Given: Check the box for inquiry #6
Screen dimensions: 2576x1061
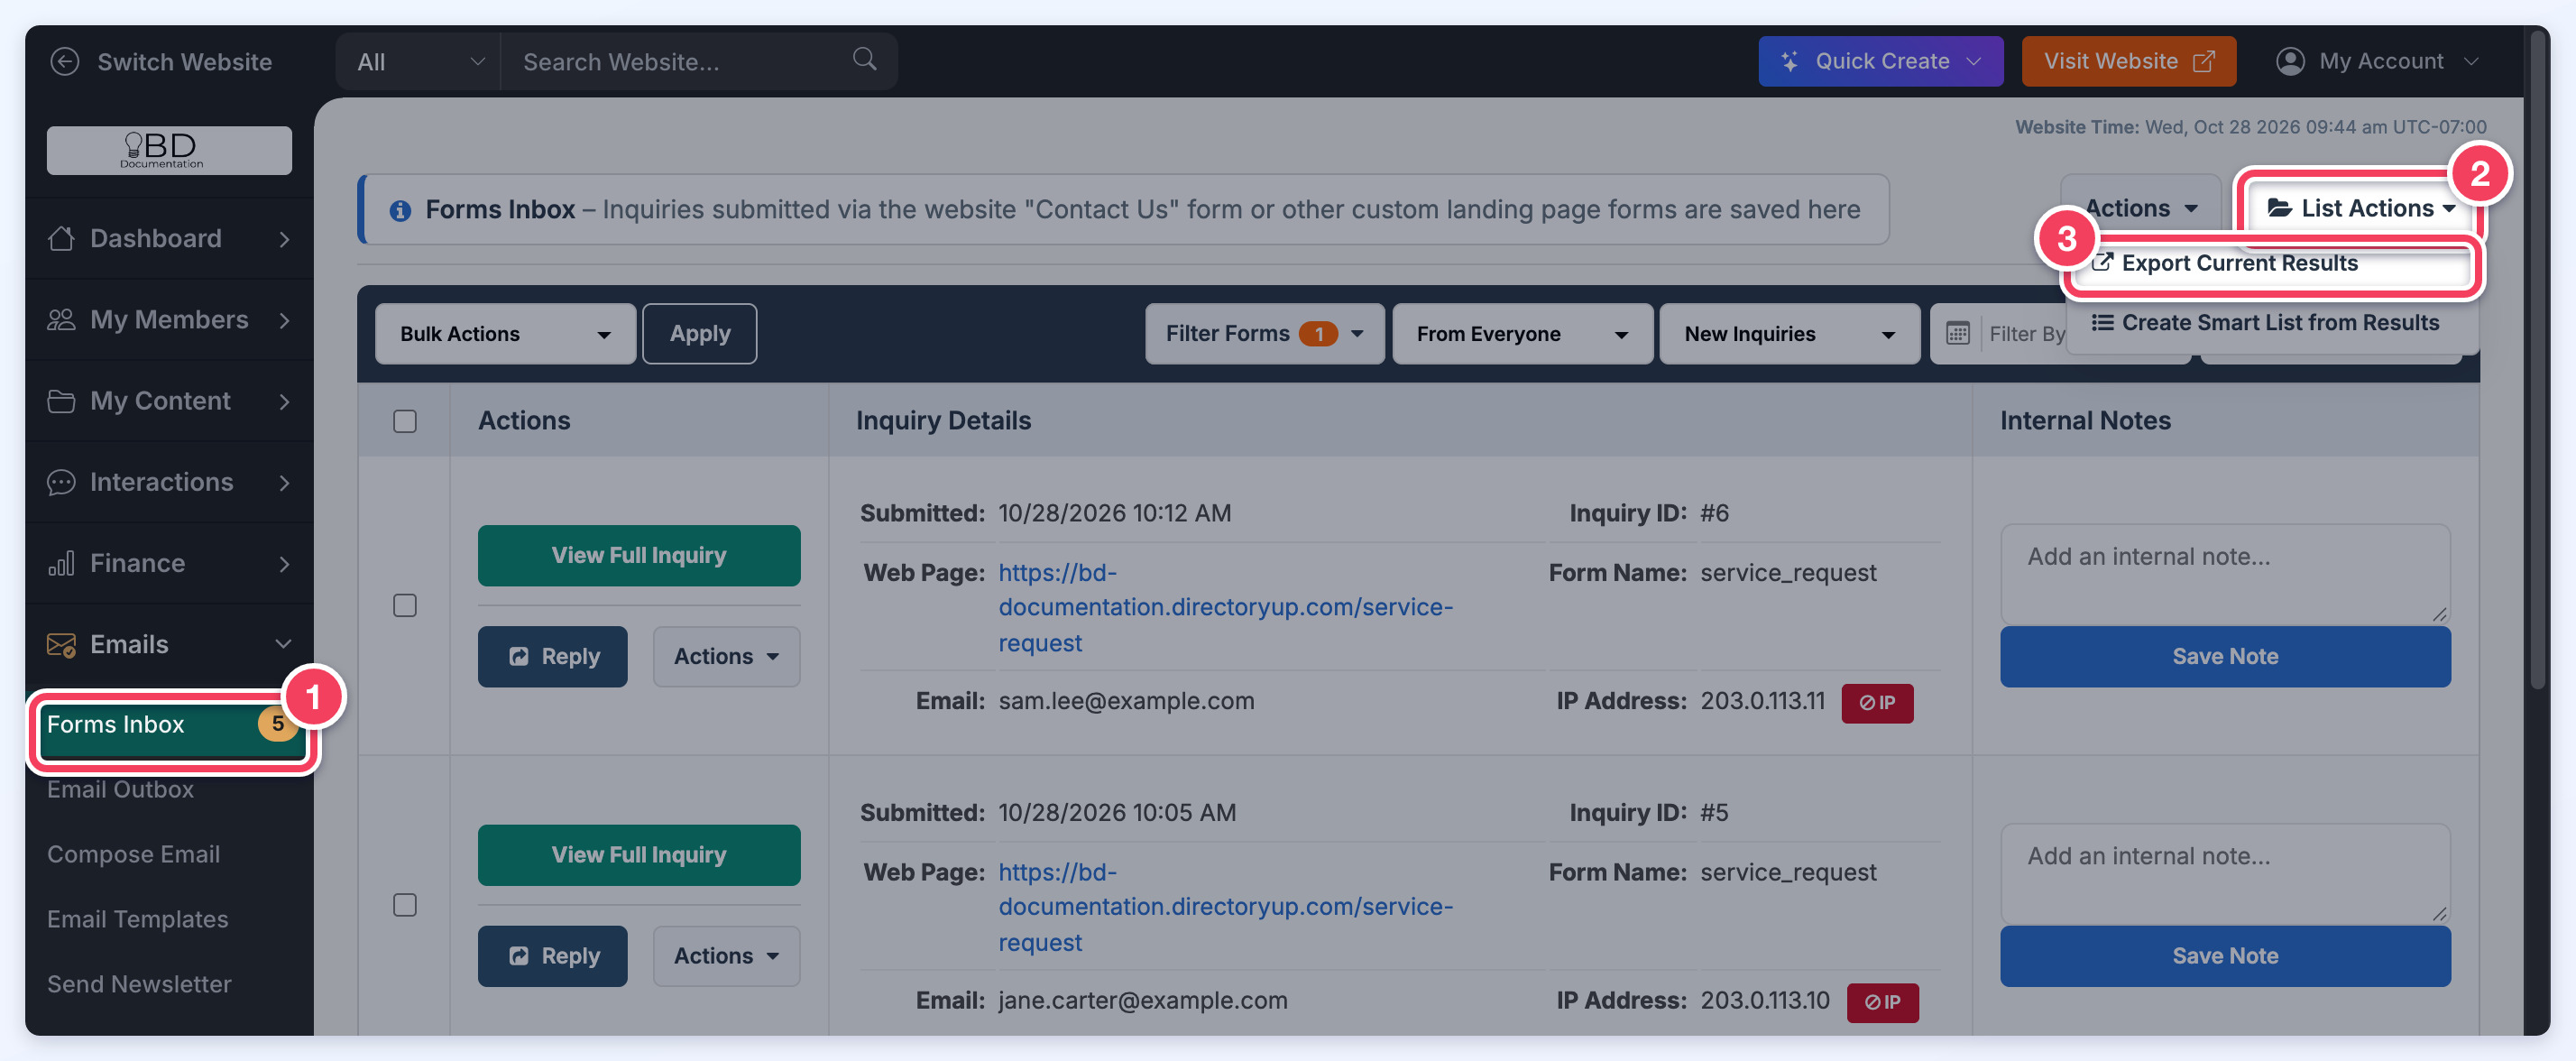Looking at the screenshot, I should coord(405,605).
